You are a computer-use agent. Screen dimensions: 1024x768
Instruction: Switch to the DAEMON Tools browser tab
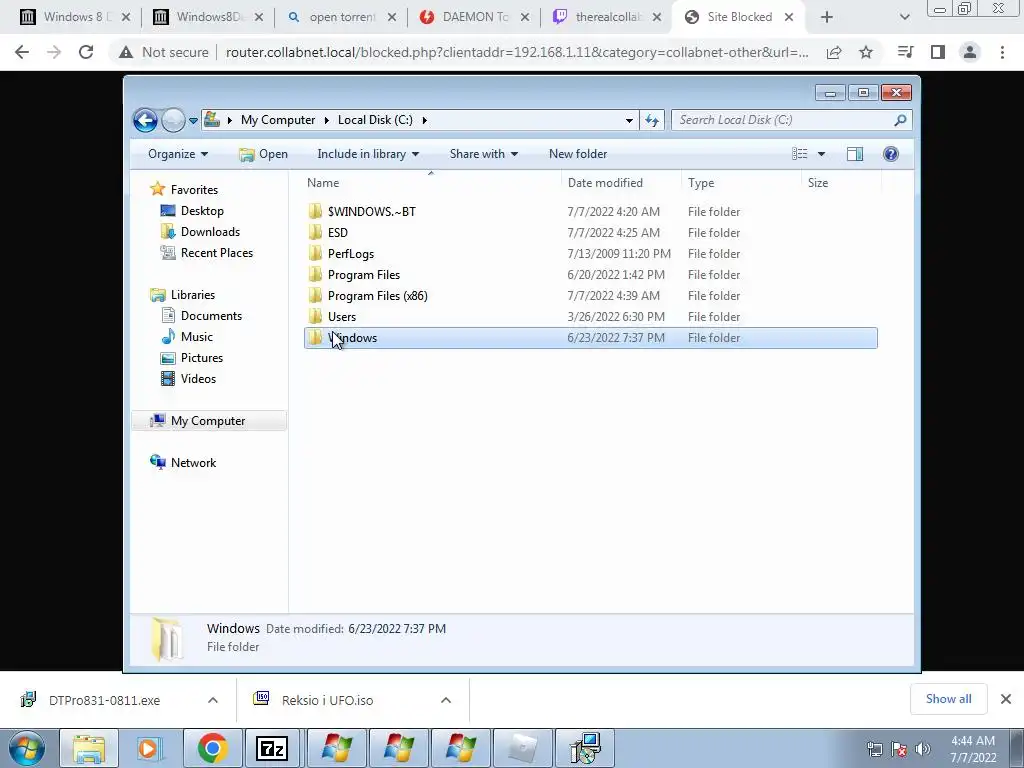(x=475, y=17)
